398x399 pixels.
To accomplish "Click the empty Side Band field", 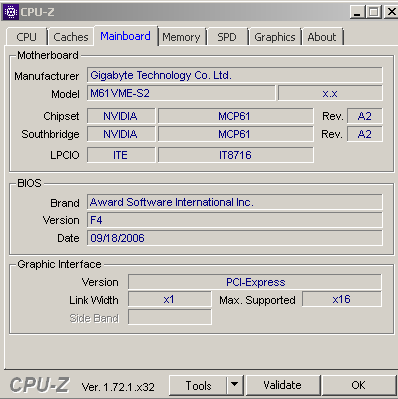I will coord(170,317).
